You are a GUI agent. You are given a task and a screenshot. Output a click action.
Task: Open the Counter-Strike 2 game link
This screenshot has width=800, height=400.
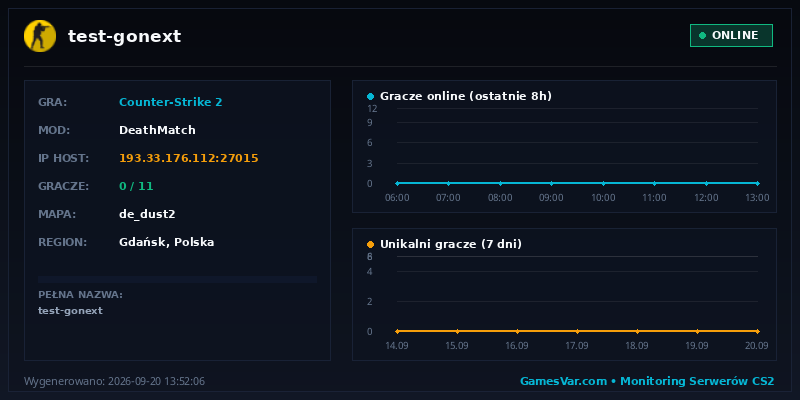point(170,102)
